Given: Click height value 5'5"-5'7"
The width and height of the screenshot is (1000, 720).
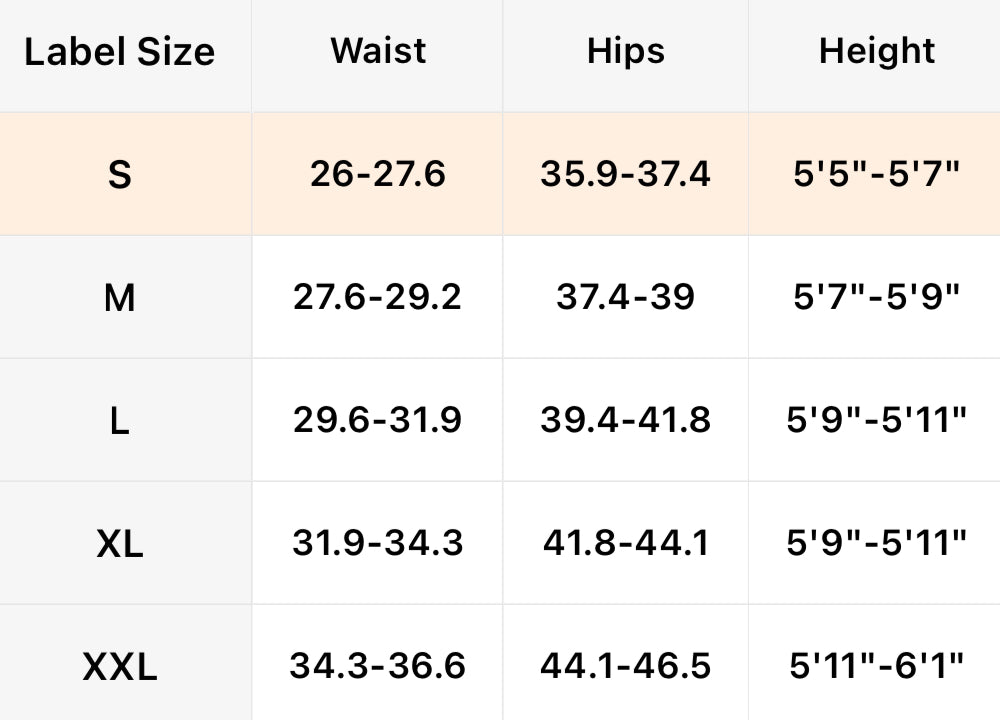Looking at the screenshot, I should [x=877, y=175].
